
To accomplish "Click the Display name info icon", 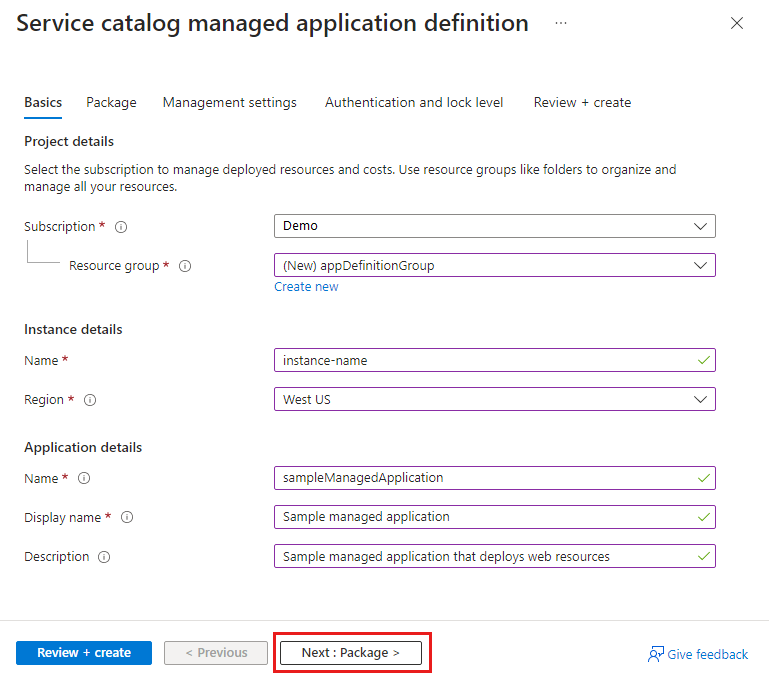I will tap(127, 518).
